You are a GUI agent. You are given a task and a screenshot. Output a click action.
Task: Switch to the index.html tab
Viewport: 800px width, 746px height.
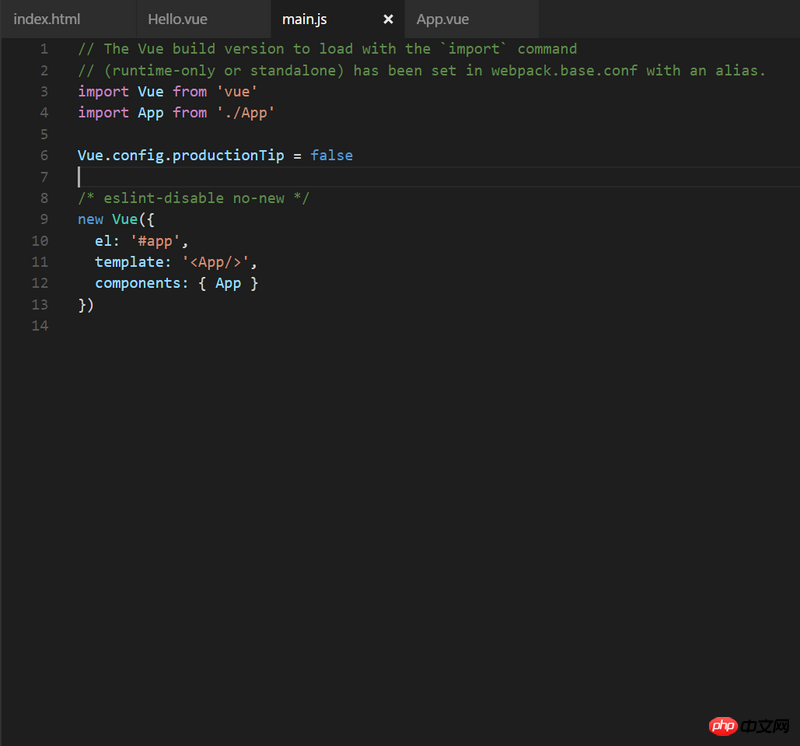click(47, 19)
